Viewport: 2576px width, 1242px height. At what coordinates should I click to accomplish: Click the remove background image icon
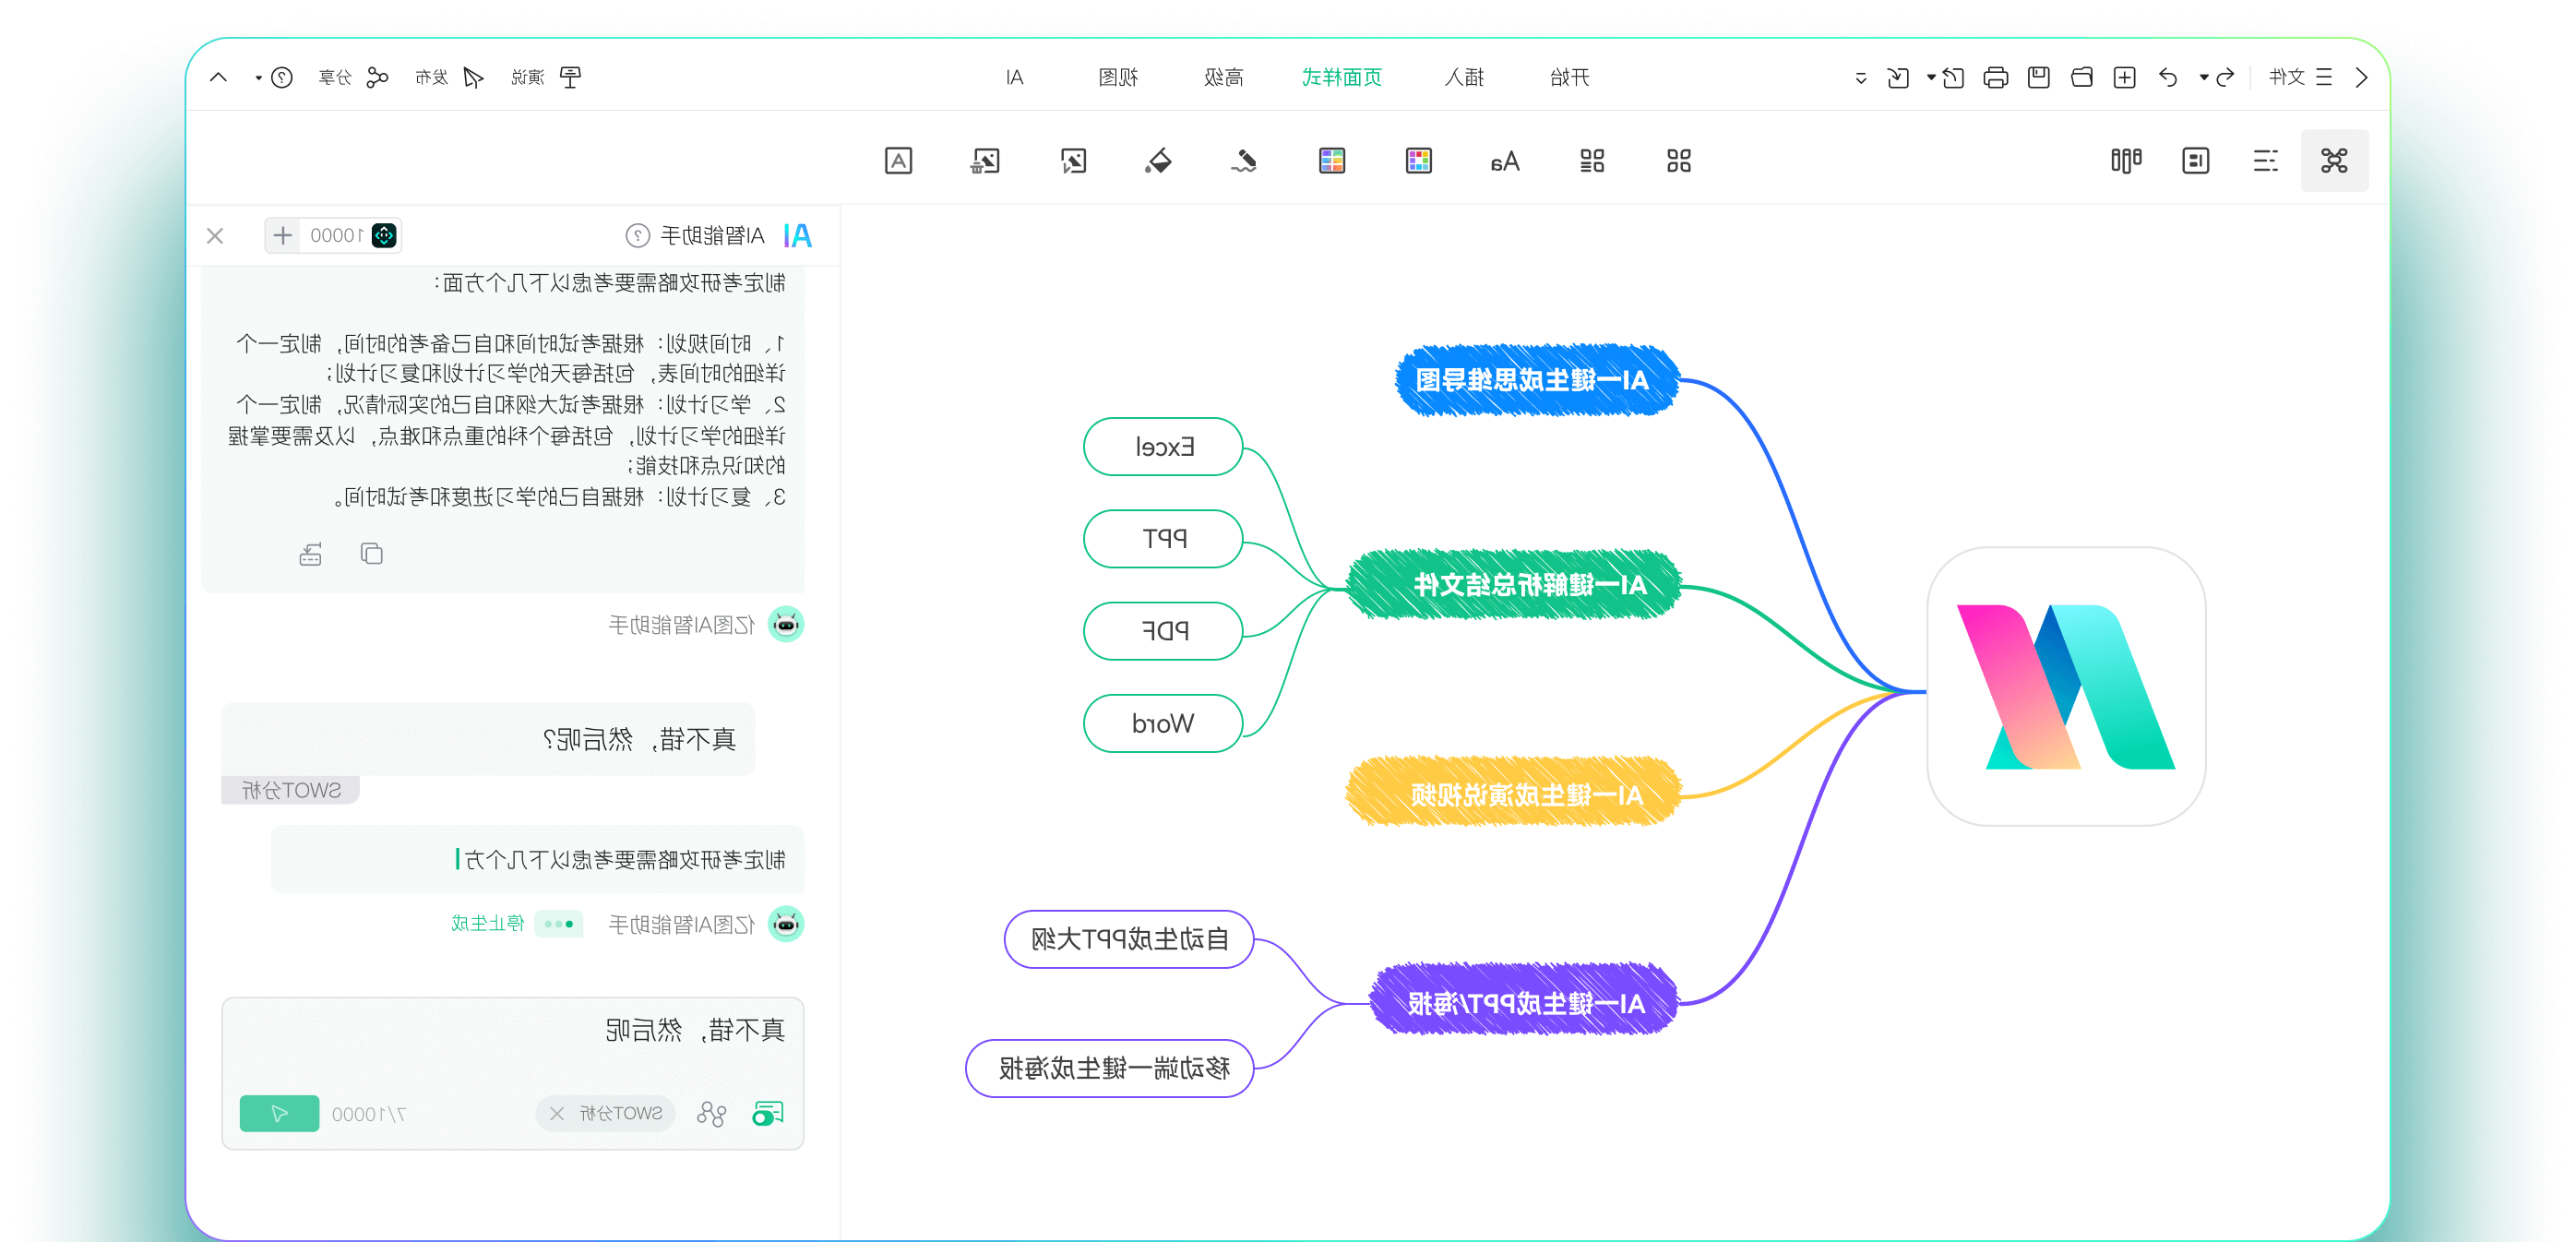985,160
